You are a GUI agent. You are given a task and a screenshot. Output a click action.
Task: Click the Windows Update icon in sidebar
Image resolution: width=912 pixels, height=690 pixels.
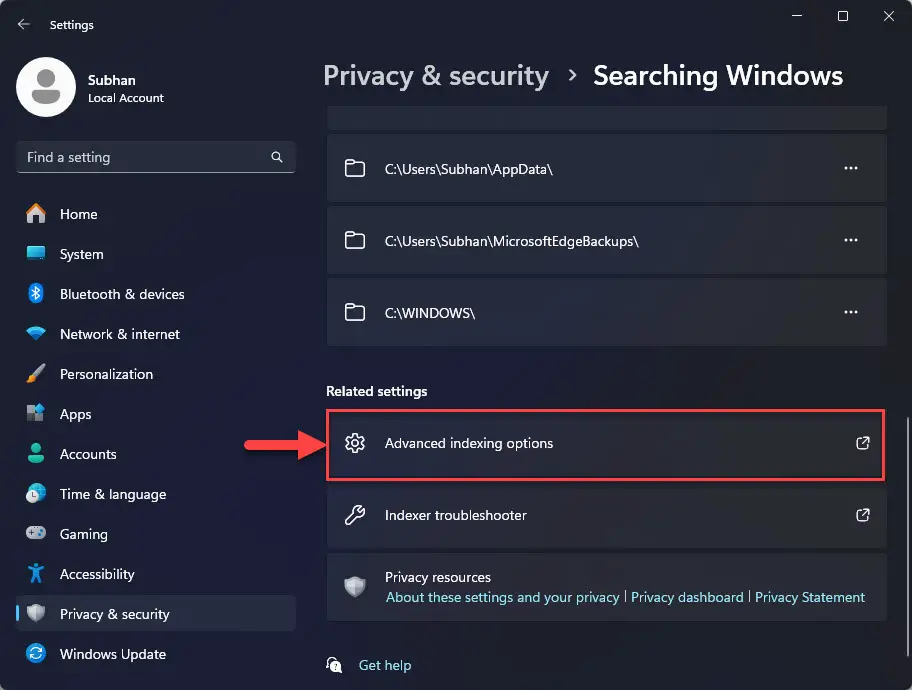point(37,654)
